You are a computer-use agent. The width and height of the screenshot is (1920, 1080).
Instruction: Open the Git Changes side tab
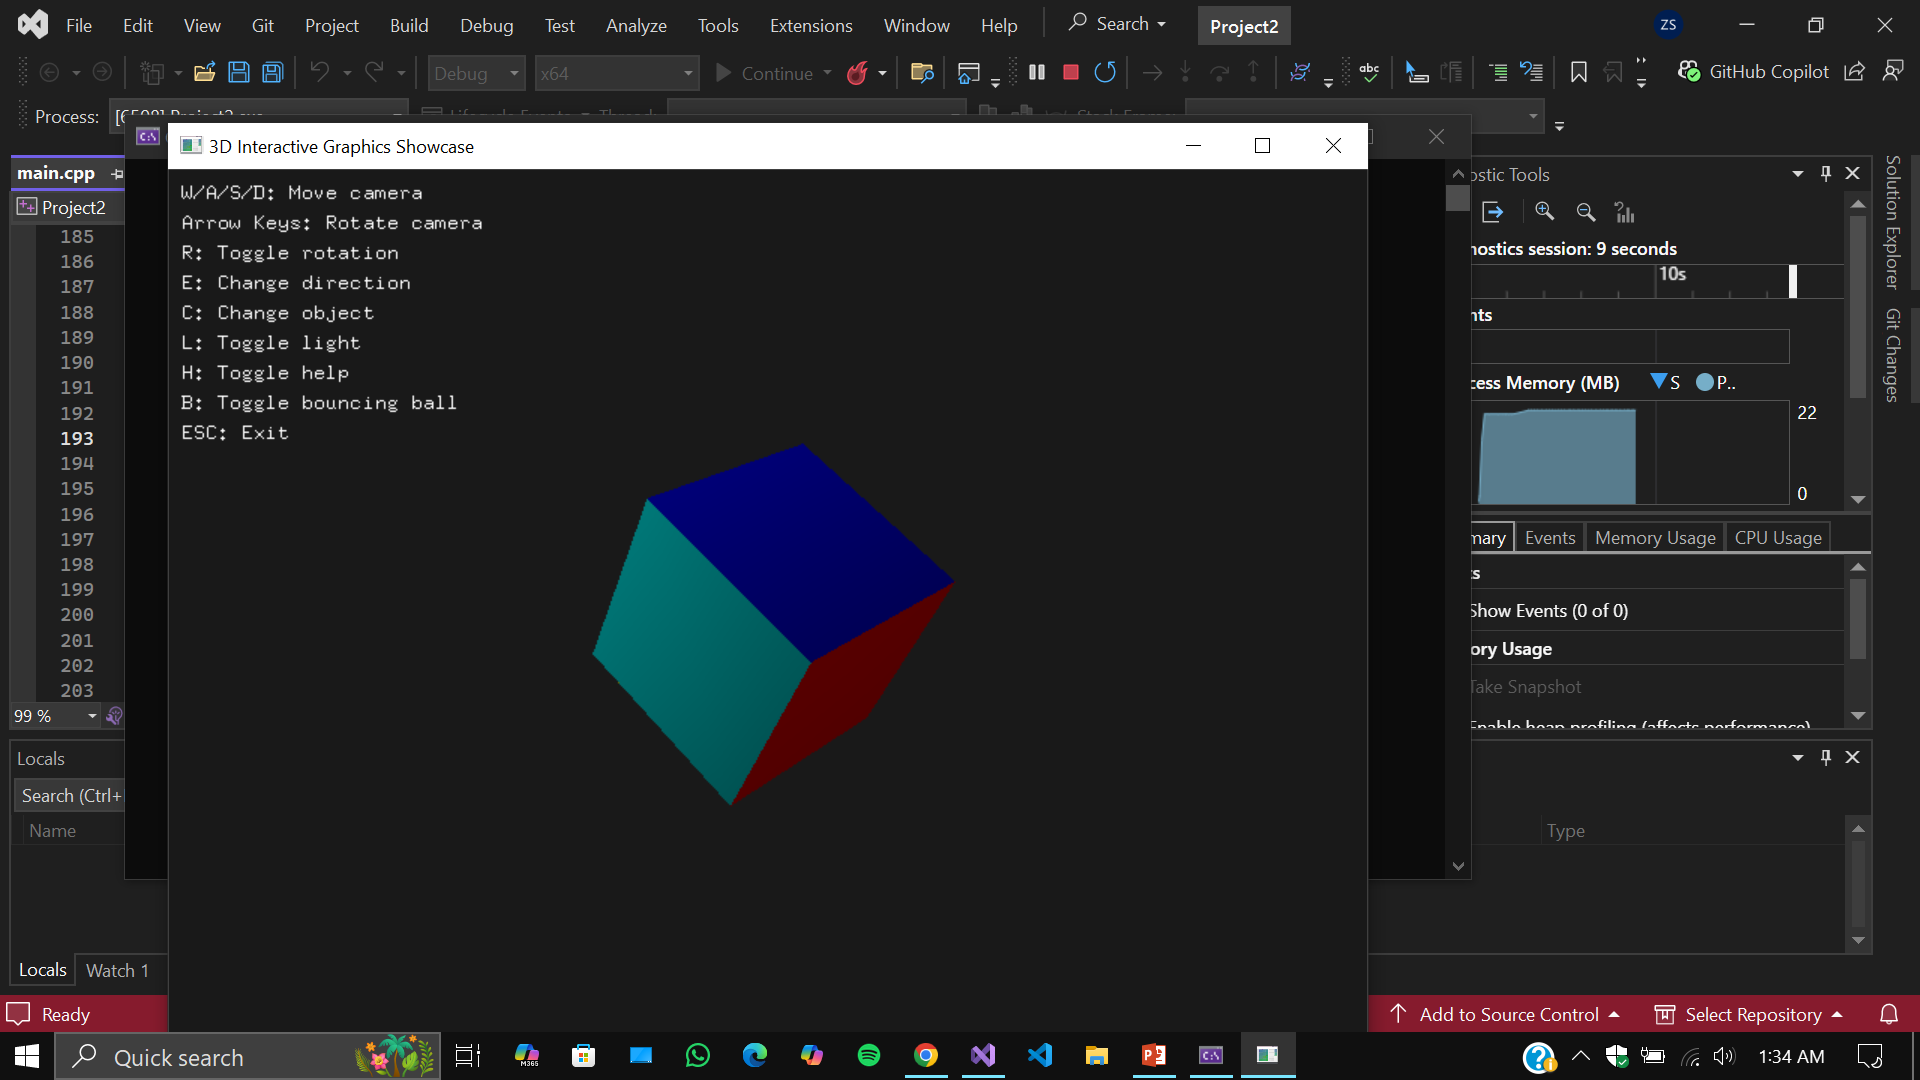[1892, 355]
